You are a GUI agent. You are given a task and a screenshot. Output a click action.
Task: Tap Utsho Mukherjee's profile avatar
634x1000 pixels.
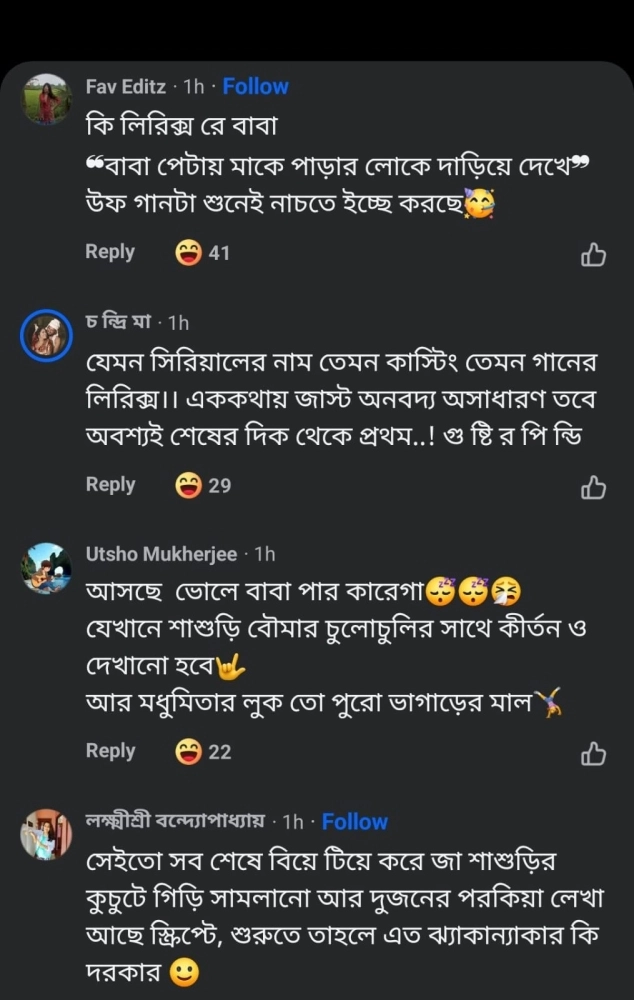(46, 567)
